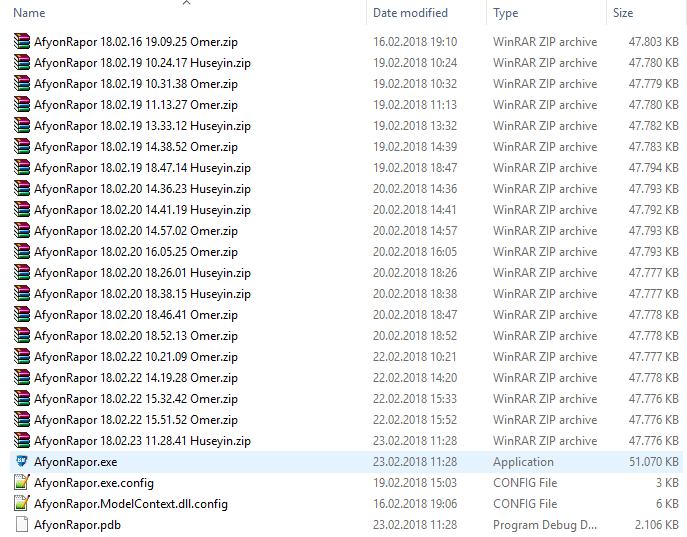The height and width of the screenshot is (537, 687).
Task: Select file name AfyonRapor 18.02.20 18.38.15 Huseyin.zip
Action: coord(142,294)
